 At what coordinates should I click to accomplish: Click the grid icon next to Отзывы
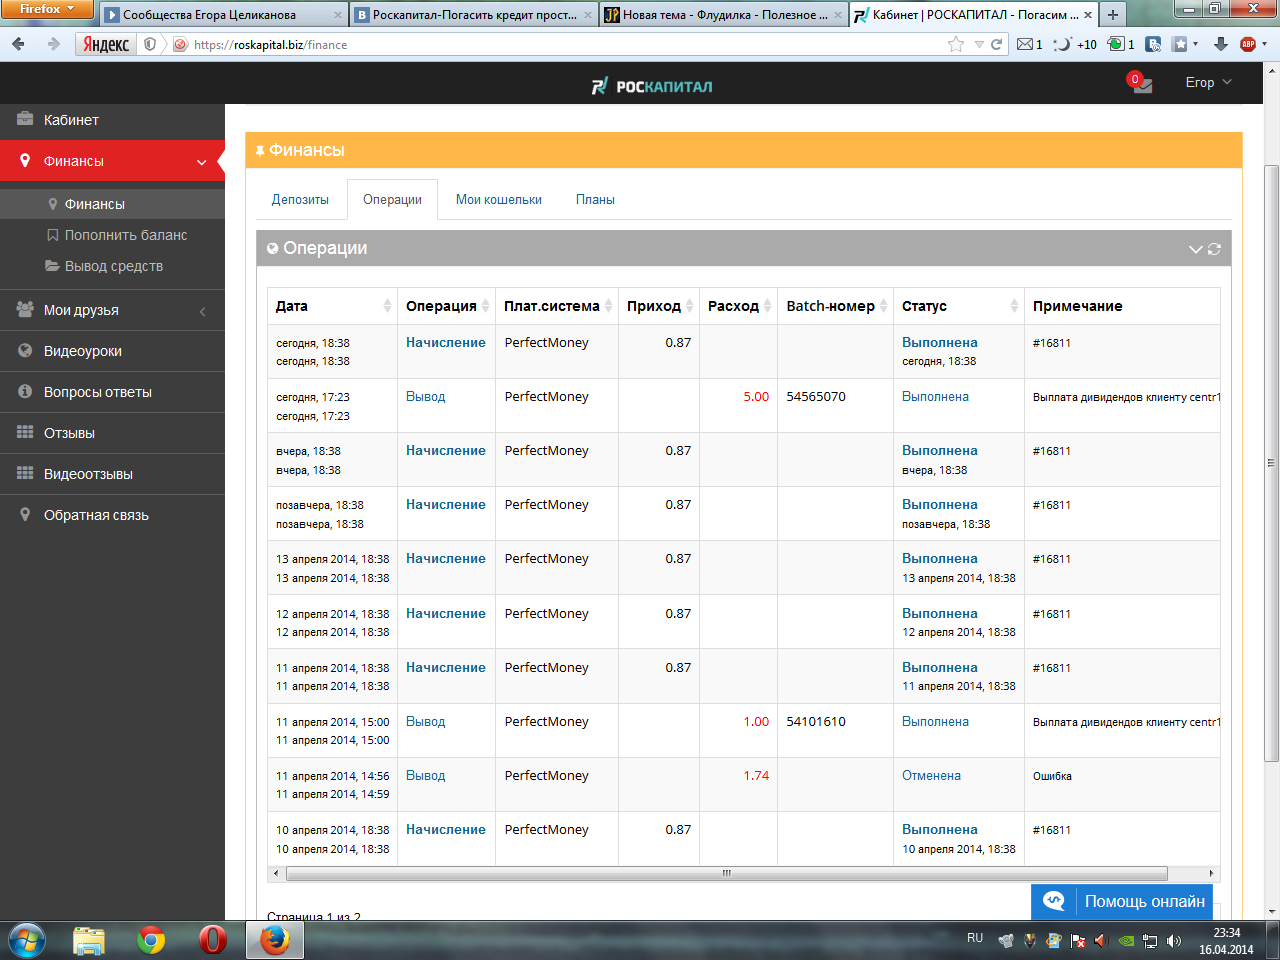(x=25, y=433)
